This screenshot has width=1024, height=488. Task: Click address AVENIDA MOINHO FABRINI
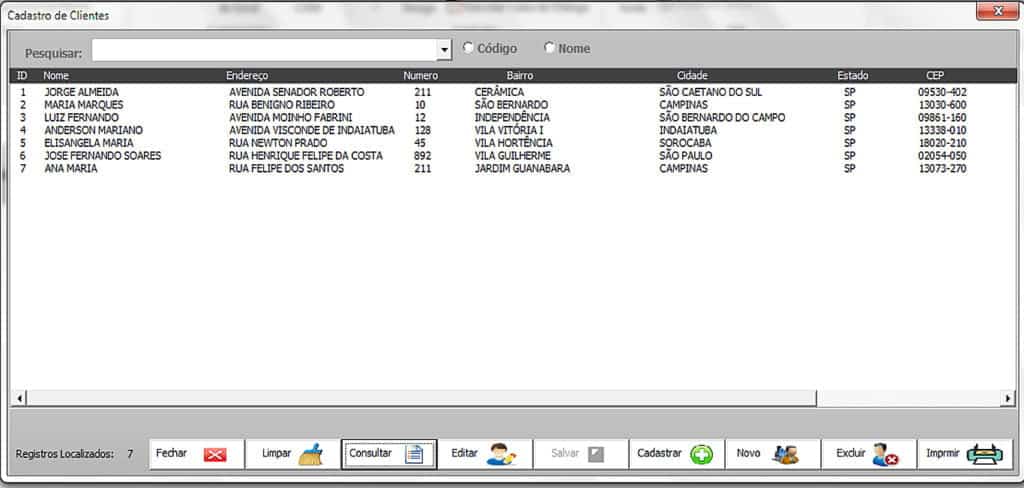click(291, 118)
